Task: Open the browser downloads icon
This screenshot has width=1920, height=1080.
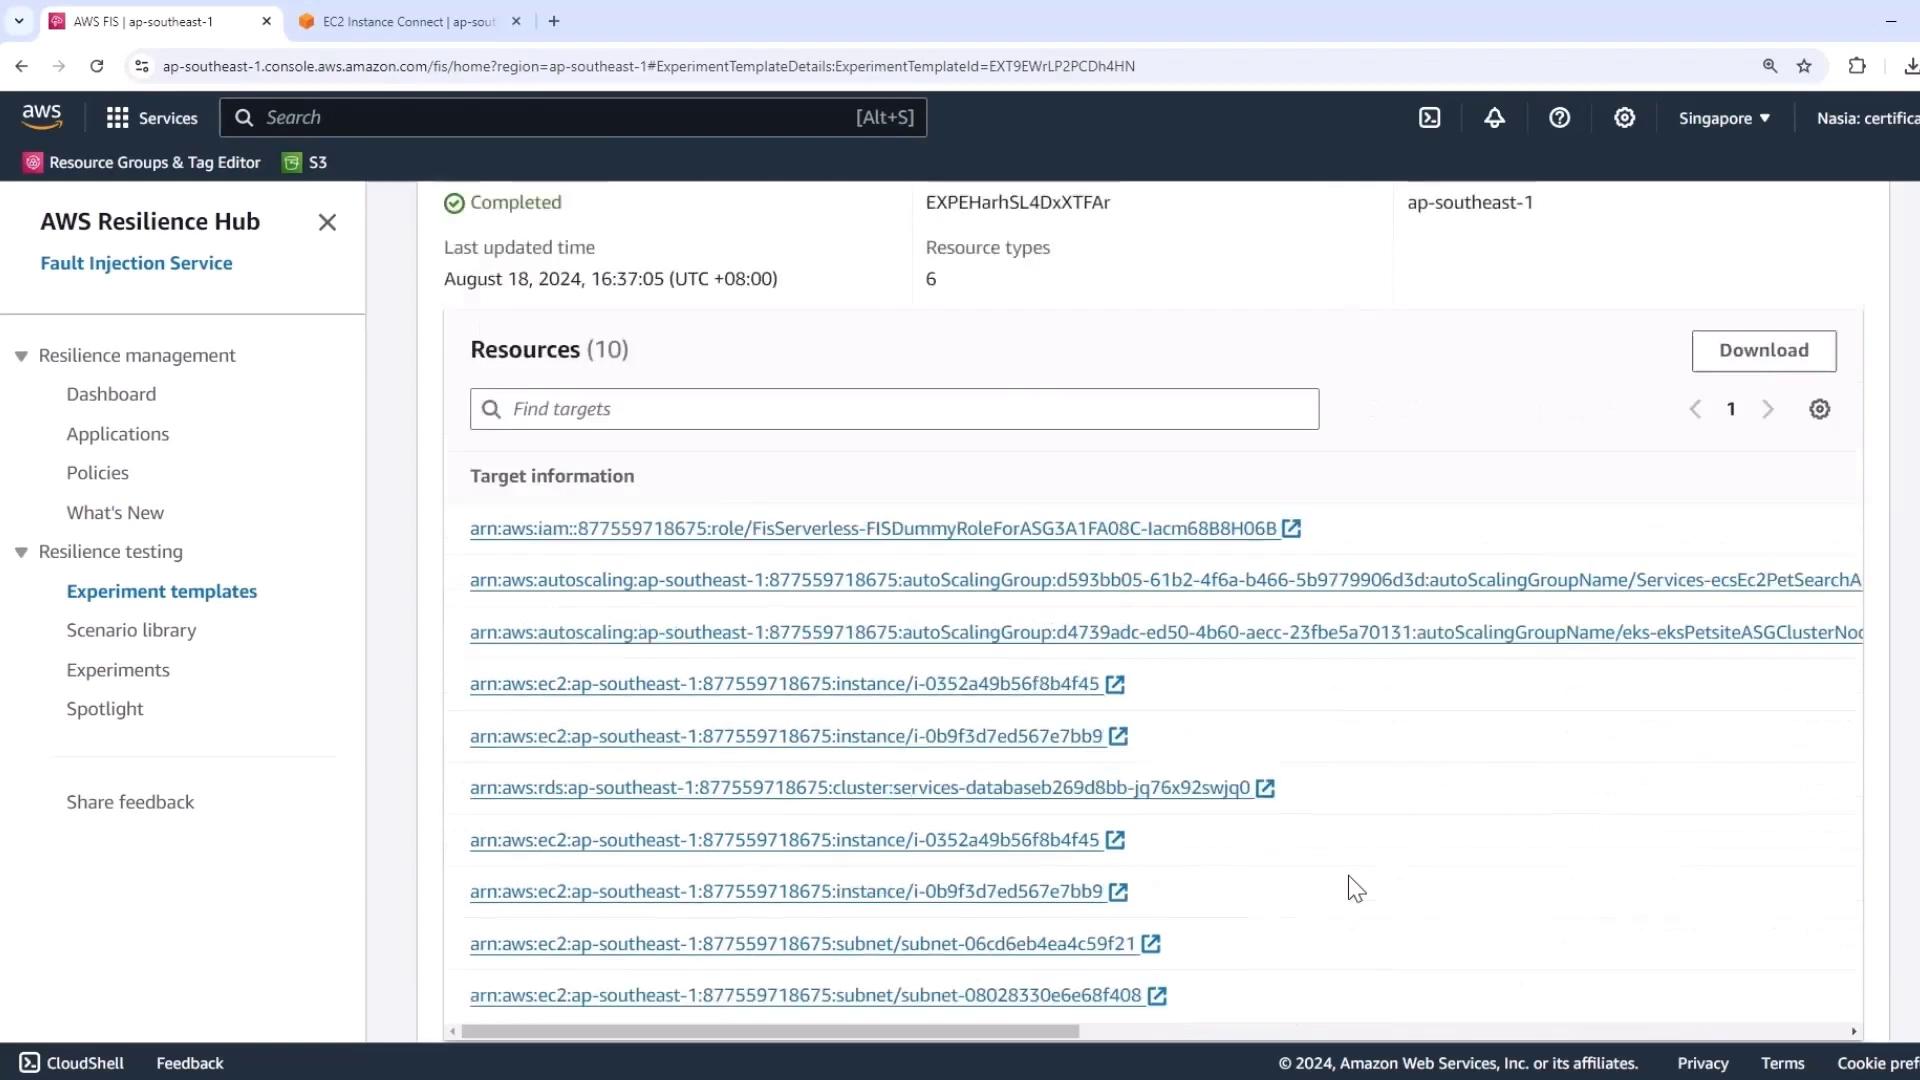Action: point(1910,66)
